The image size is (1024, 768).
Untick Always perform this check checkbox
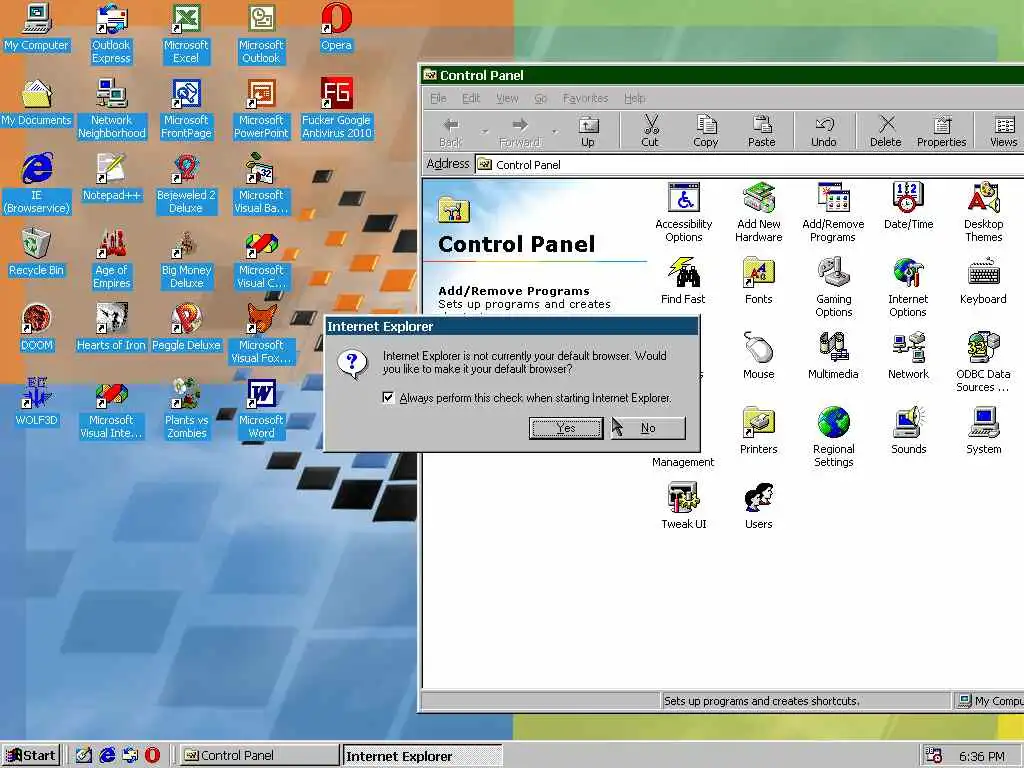(388, 397)
